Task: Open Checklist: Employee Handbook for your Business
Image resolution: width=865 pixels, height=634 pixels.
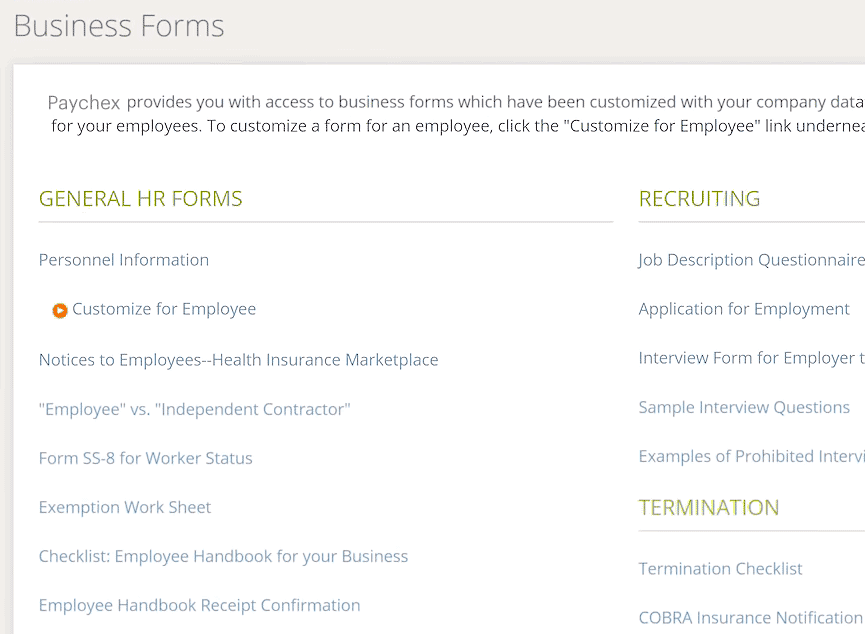Action: point(223,556)
